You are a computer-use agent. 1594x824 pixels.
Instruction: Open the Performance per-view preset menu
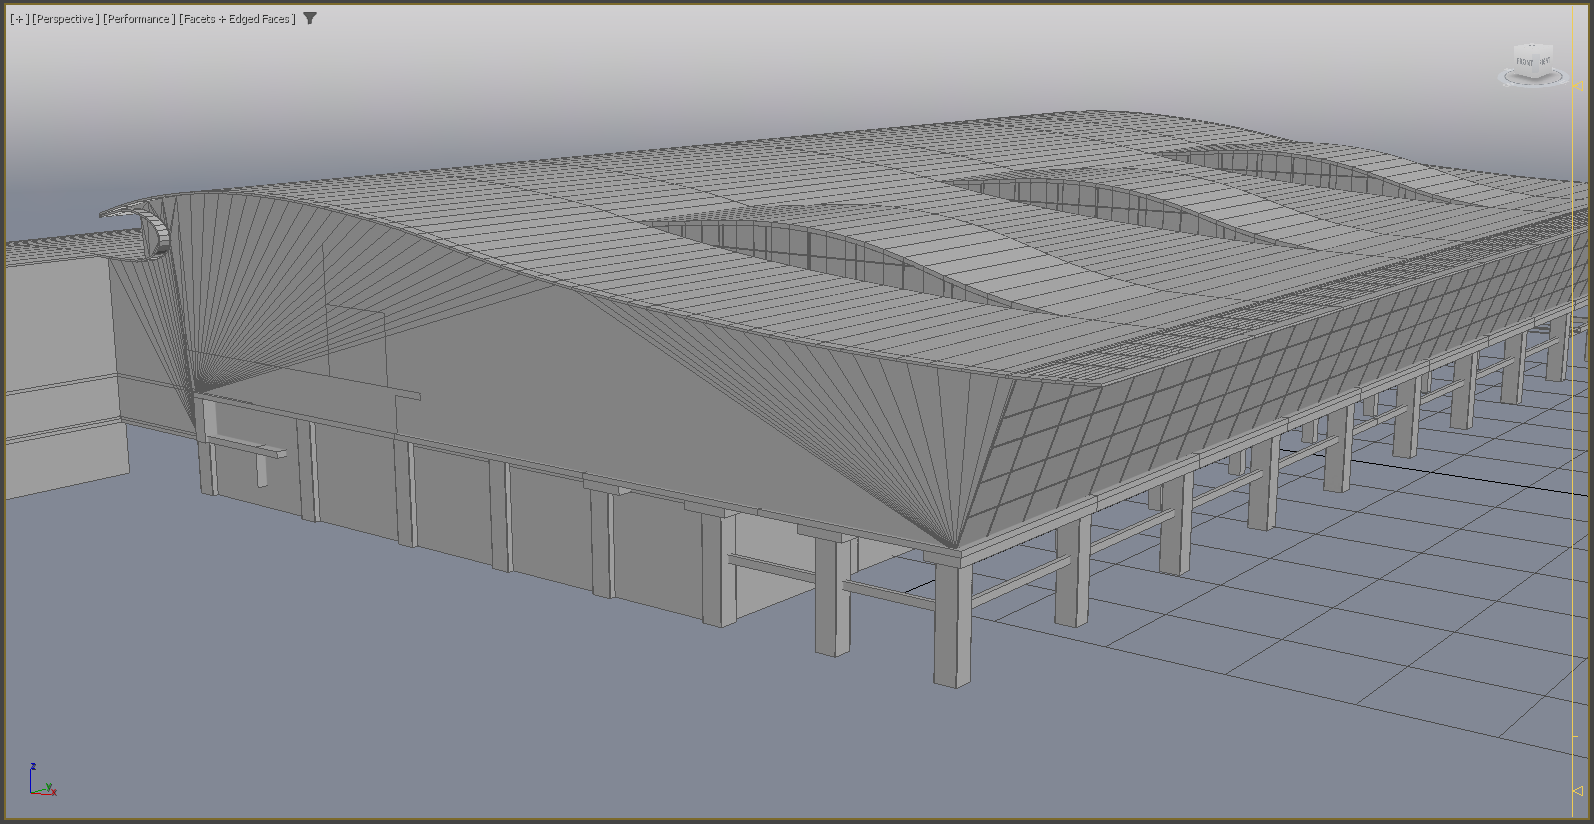(x=139, y=19)
